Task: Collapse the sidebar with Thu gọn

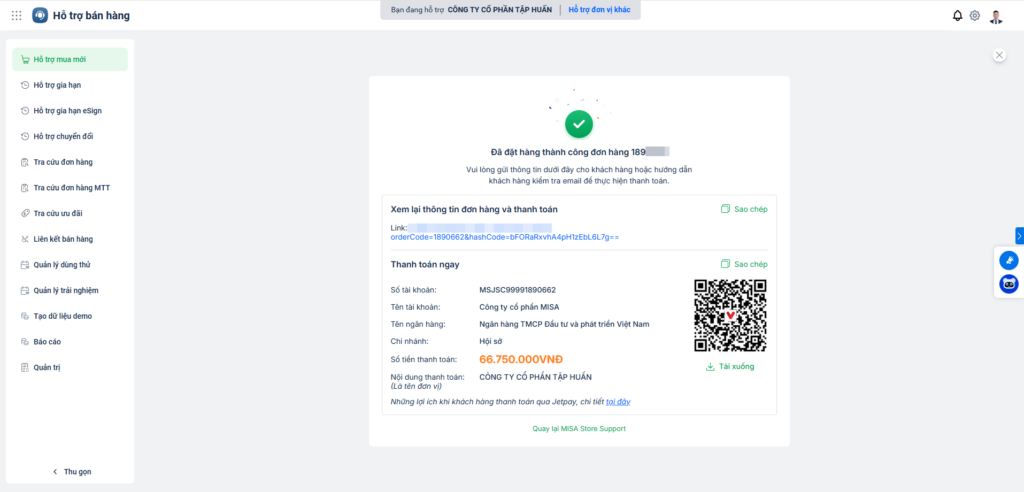Action: pyautogui.click(x=70, y=471)
